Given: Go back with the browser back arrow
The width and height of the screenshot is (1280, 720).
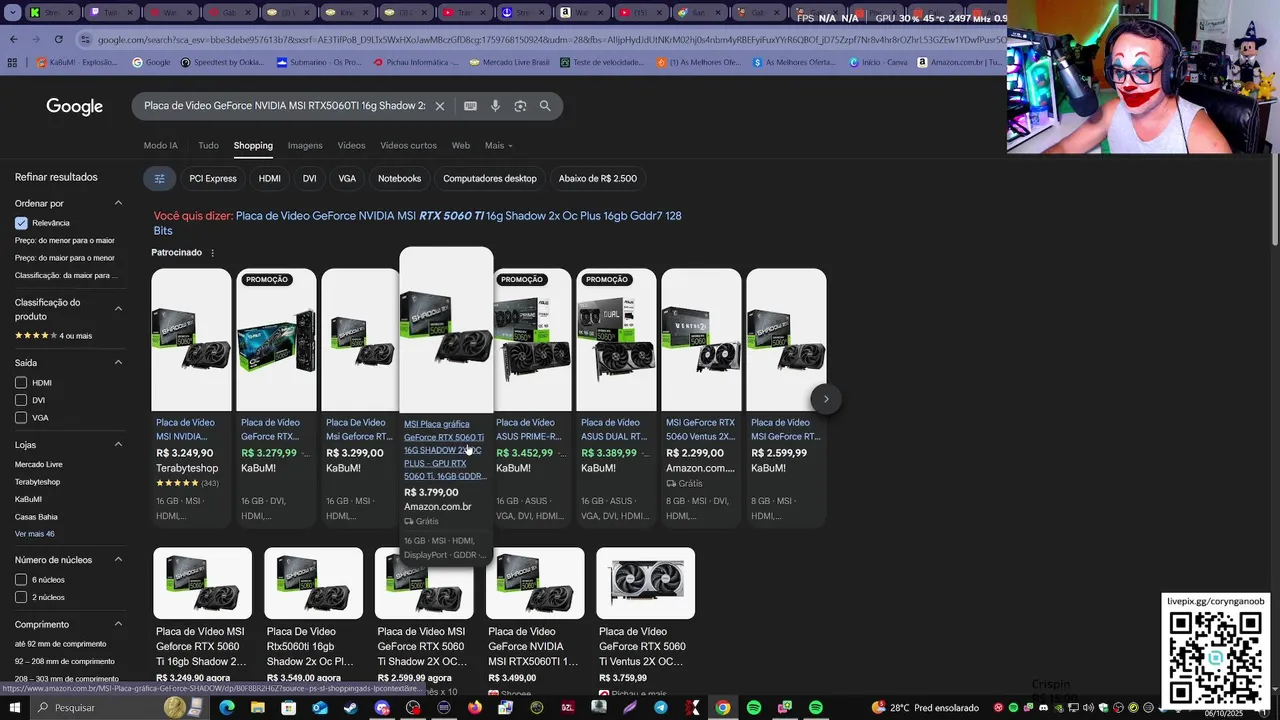Looking at the screenshot, I should pos(13,39).
